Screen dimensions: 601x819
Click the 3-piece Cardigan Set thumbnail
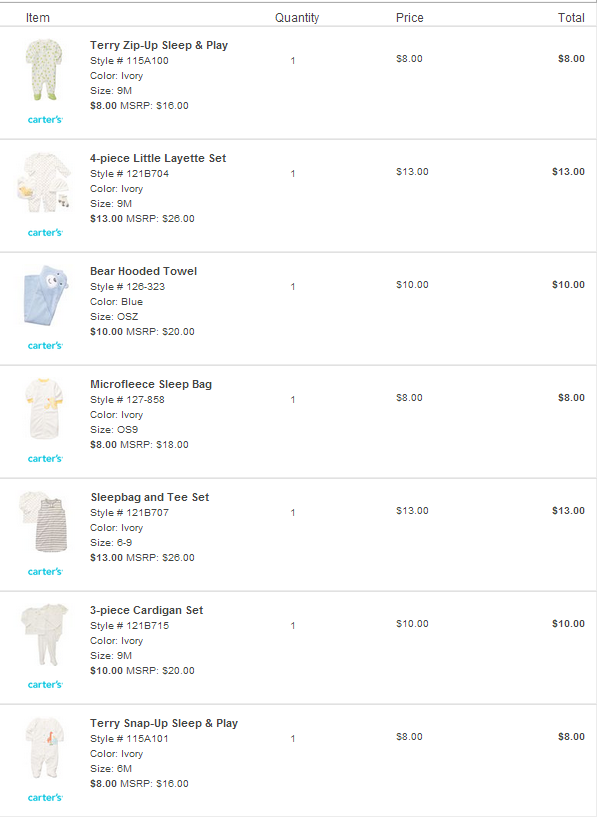(44, 635)
